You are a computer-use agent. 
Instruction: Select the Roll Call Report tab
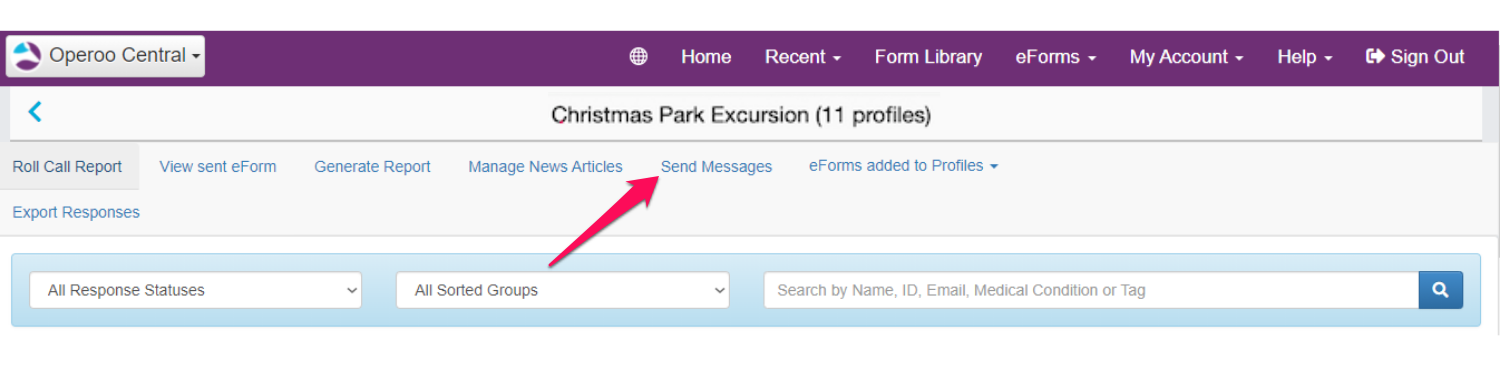pyautogui.click(x=67, y=167)
